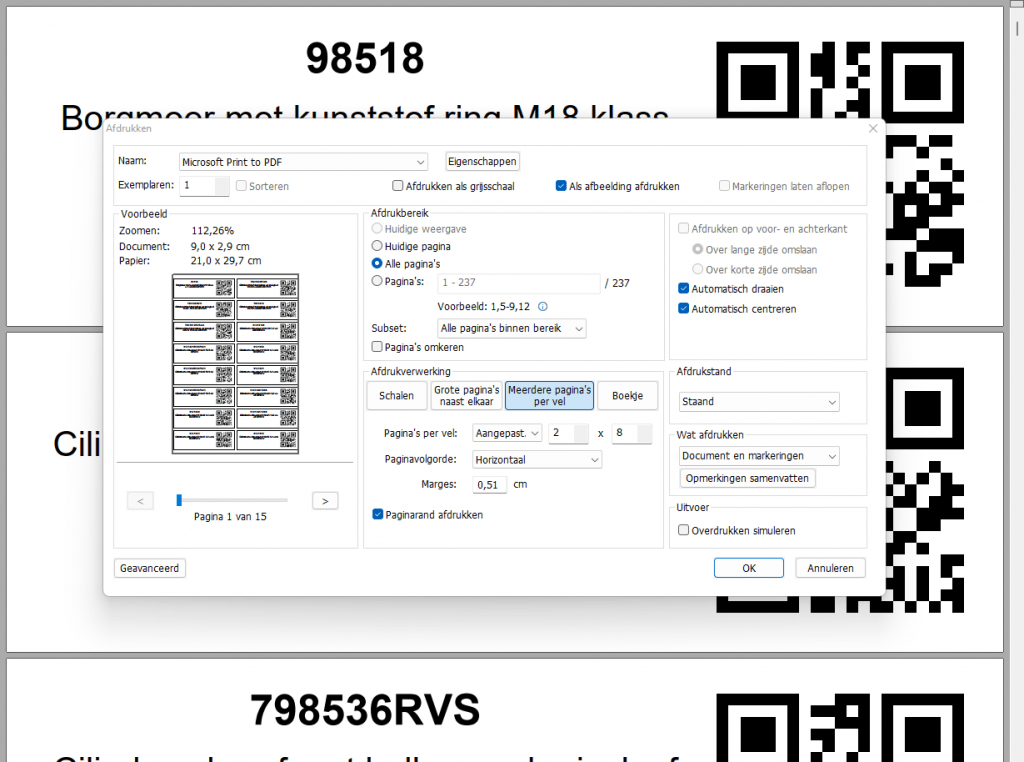The image size is (1024, 762).
Task: Click the columns field showing 2
Action: click(568, 434)
